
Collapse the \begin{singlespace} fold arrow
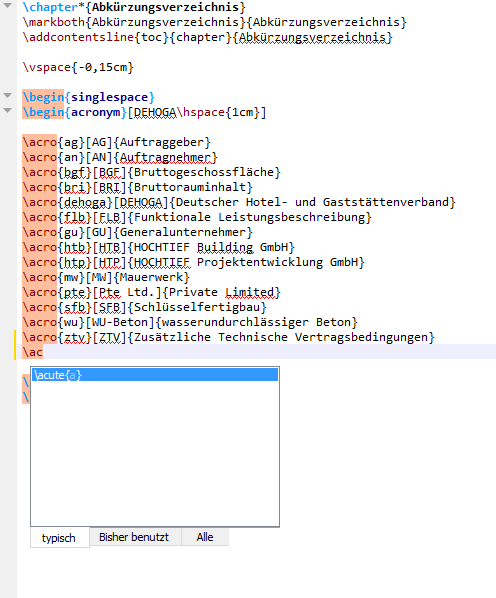8,95
